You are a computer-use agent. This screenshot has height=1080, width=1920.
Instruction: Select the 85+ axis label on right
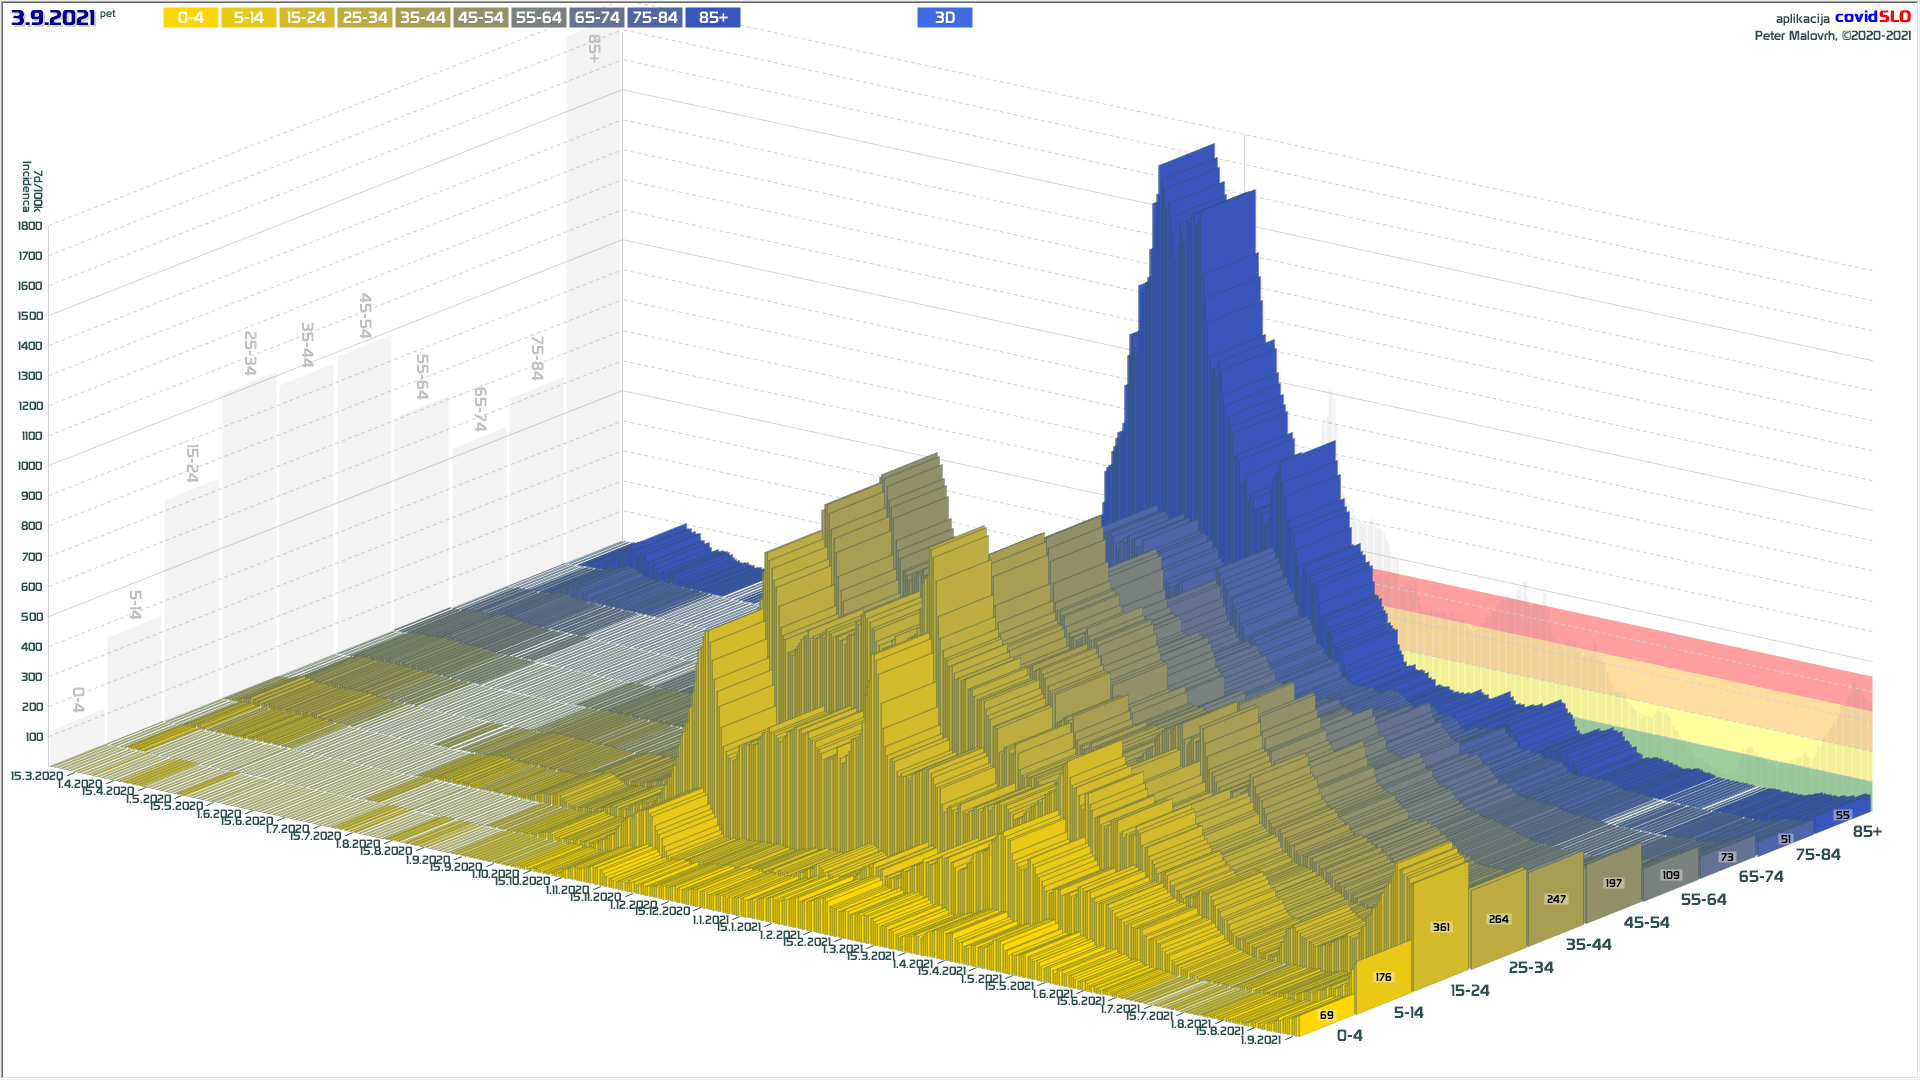click(1866, 832)
